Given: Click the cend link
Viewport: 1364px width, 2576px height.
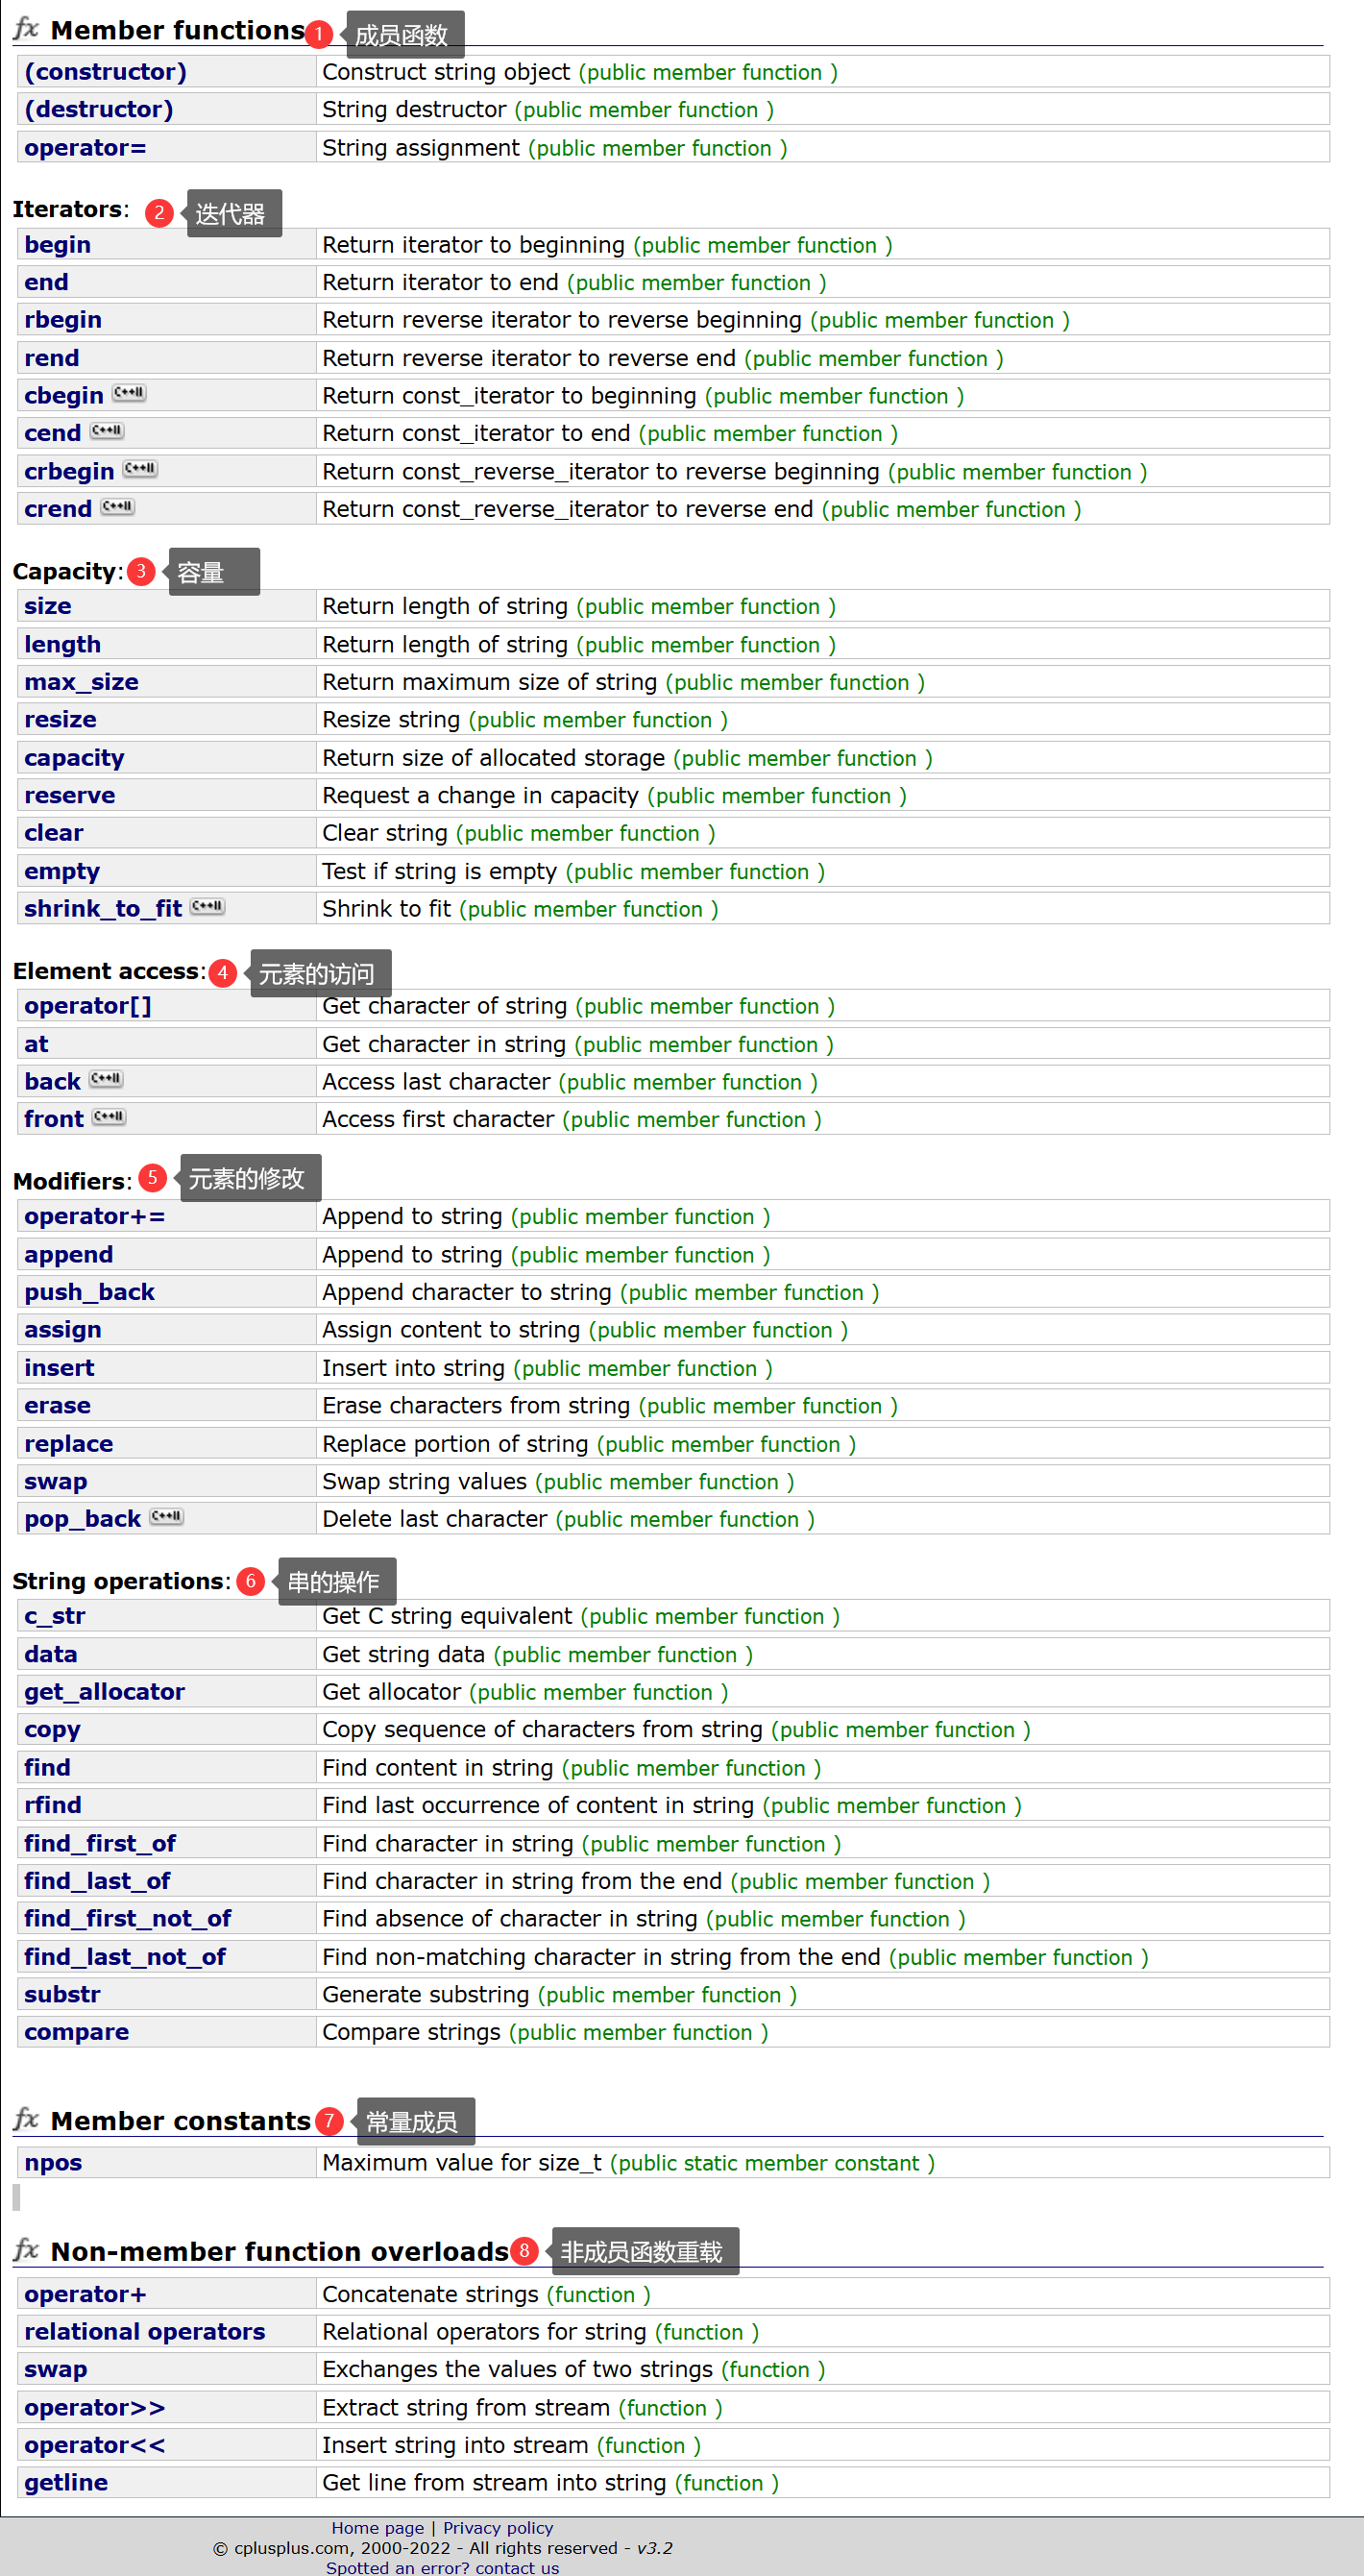Looking at the screenshot, I should tap(52, 433).
